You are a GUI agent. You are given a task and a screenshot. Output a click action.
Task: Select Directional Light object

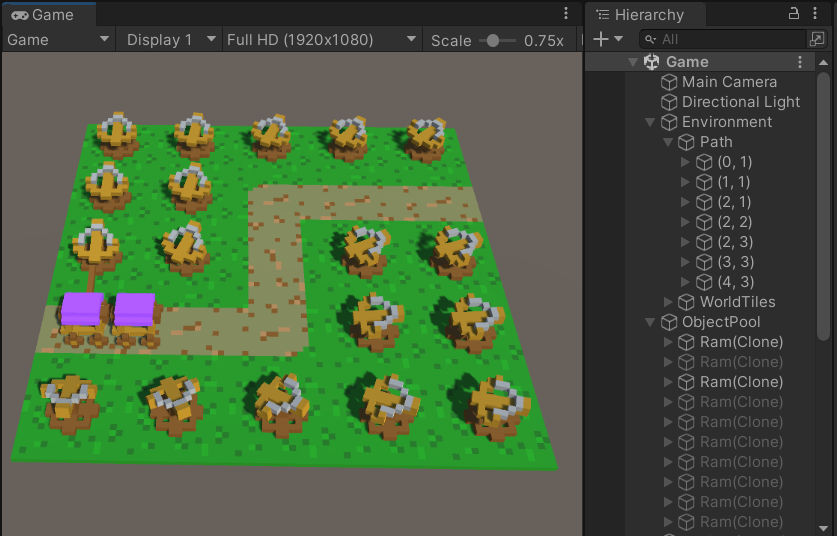click(740, 102)
